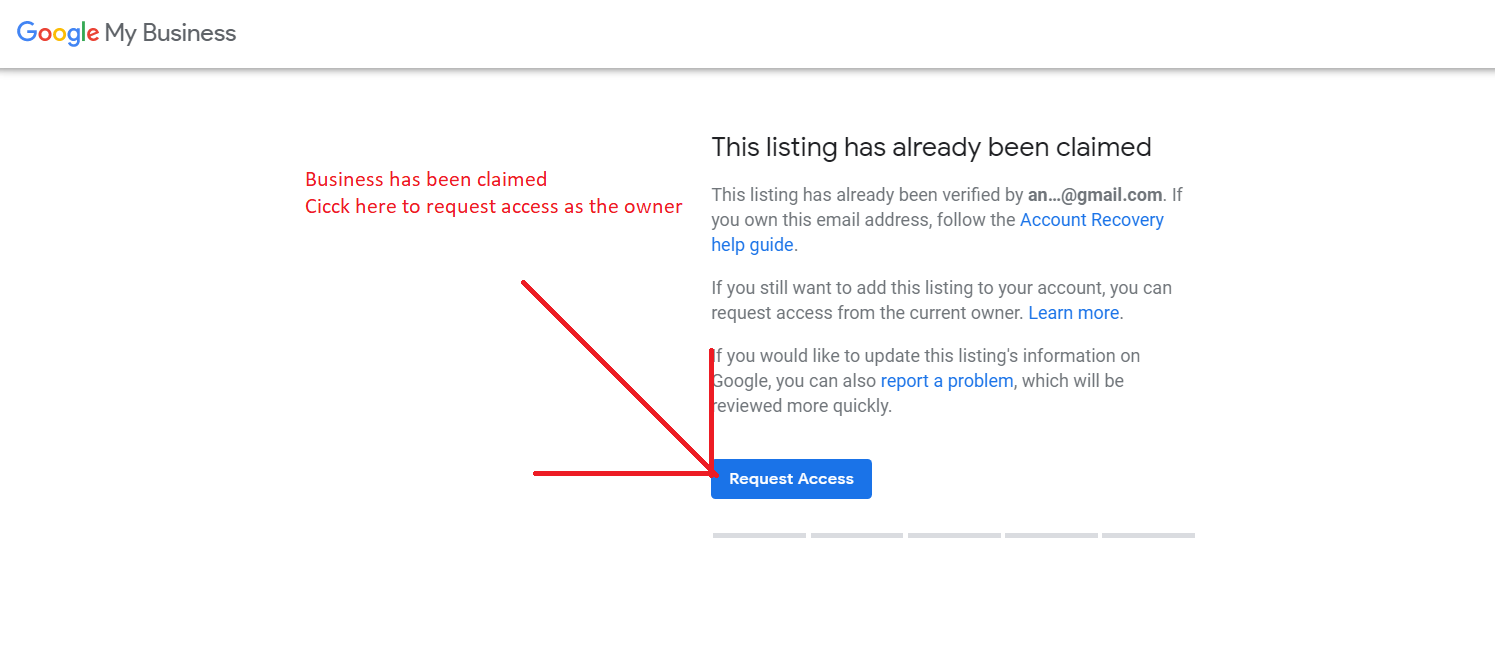Click the My Business header text
The height and width of the screenshot is (669, 1495).
coord(171,33)
